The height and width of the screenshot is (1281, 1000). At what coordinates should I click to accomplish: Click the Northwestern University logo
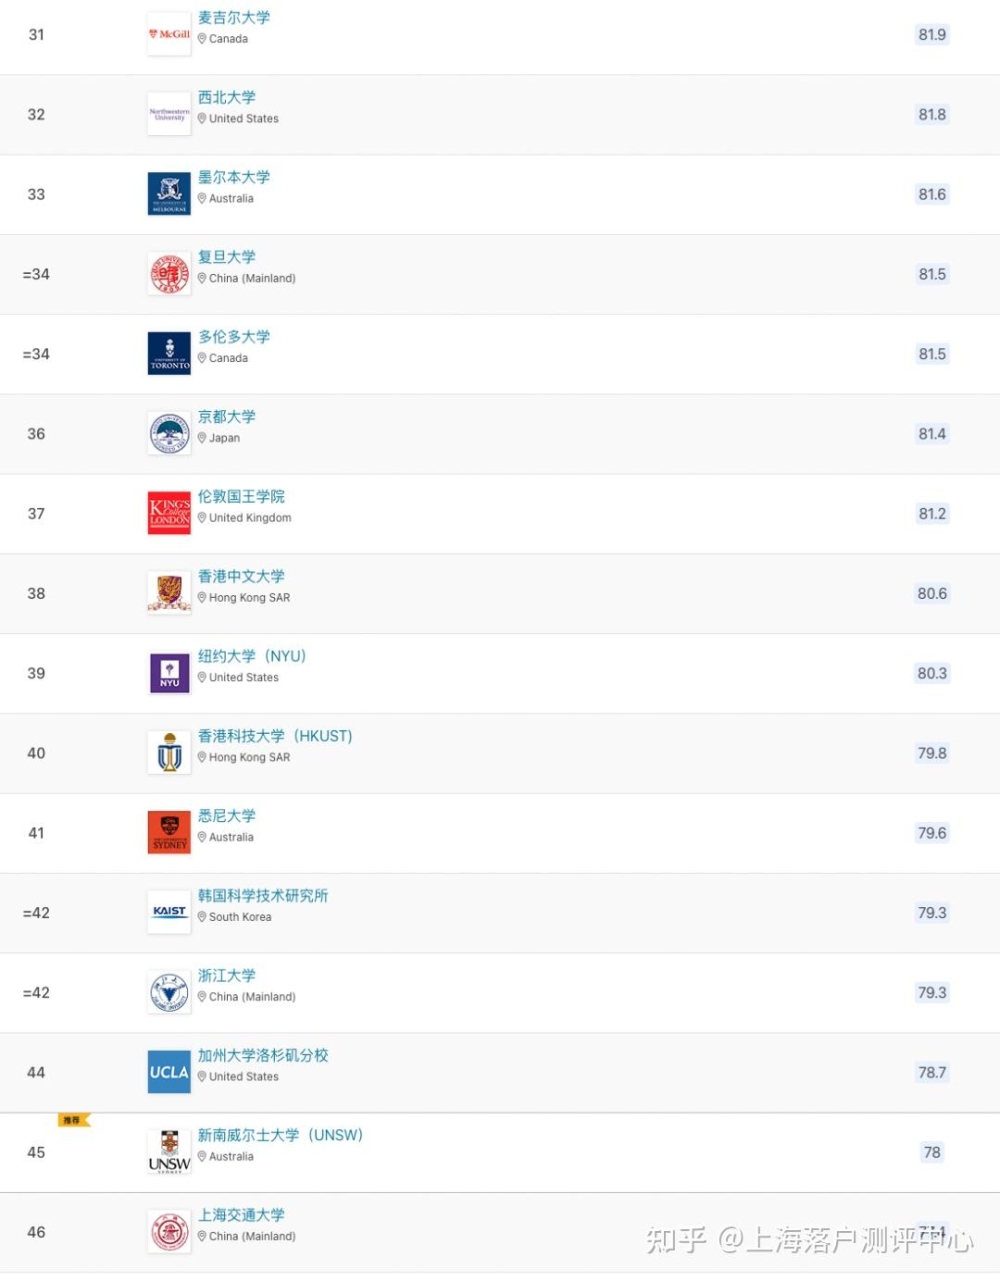click(169, 114)
